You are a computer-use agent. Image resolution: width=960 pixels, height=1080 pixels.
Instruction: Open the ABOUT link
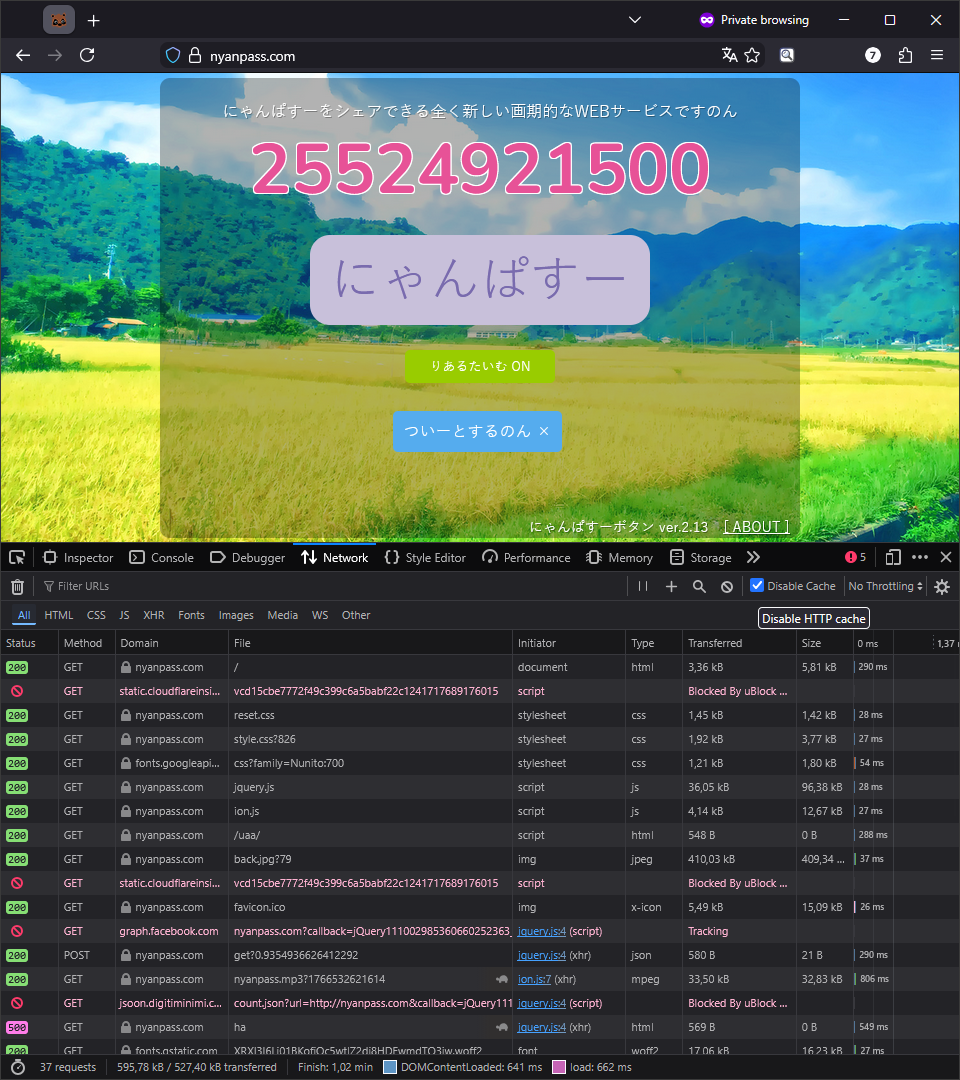coord(756,527)
